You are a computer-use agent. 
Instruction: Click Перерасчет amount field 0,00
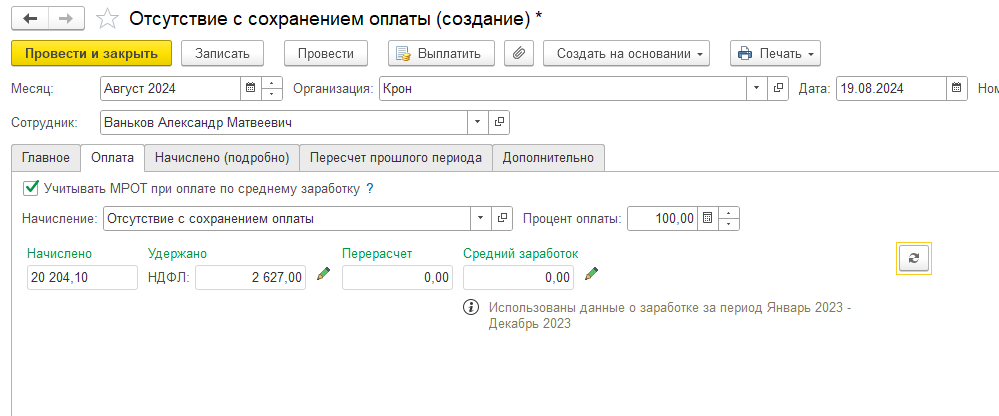(x=398, y=278)
